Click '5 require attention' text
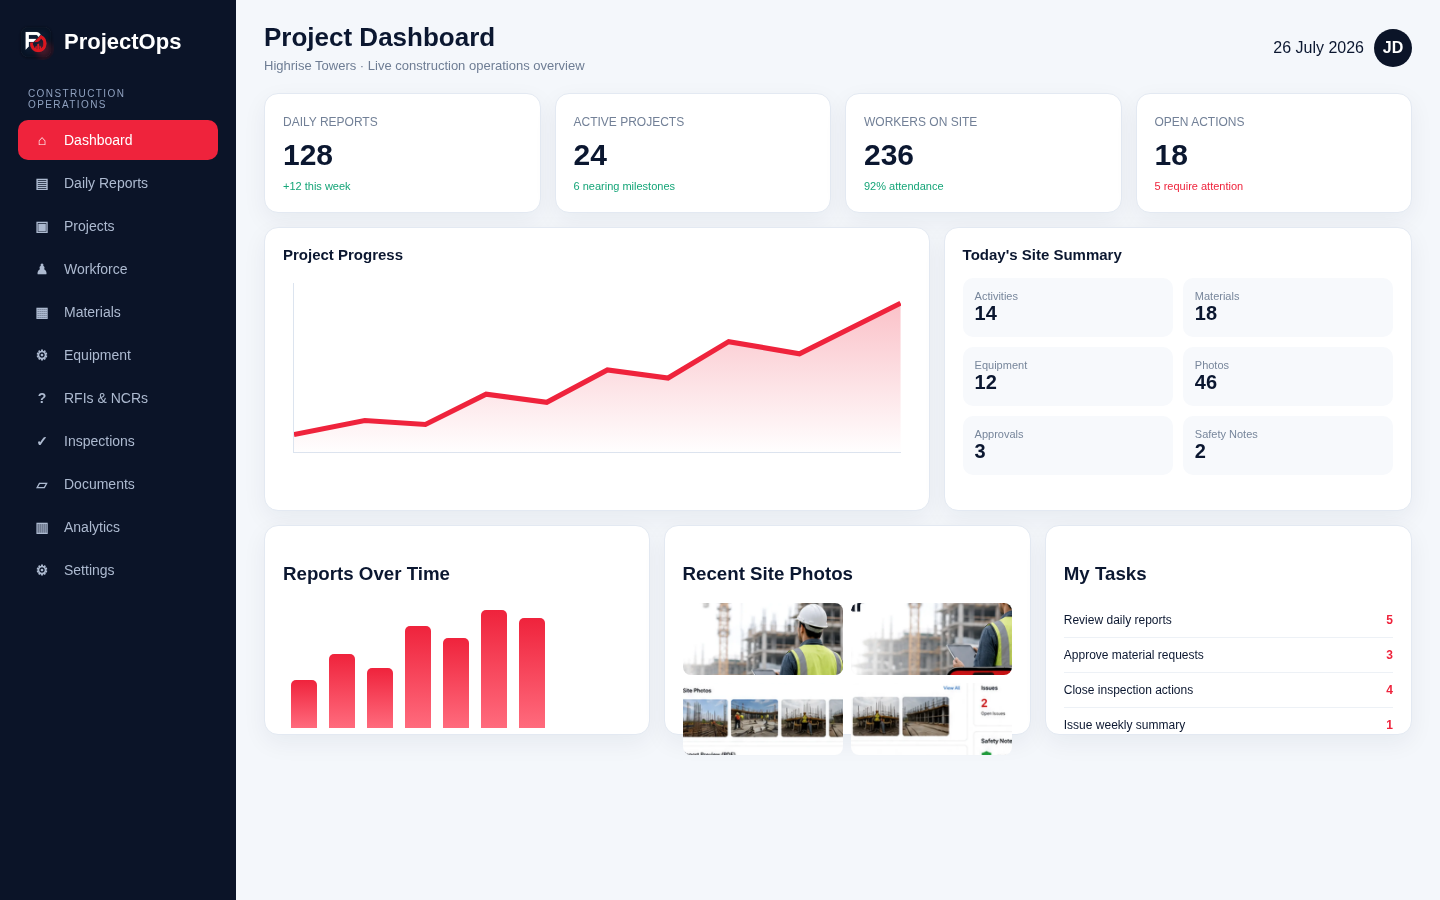 point(1198,186)
